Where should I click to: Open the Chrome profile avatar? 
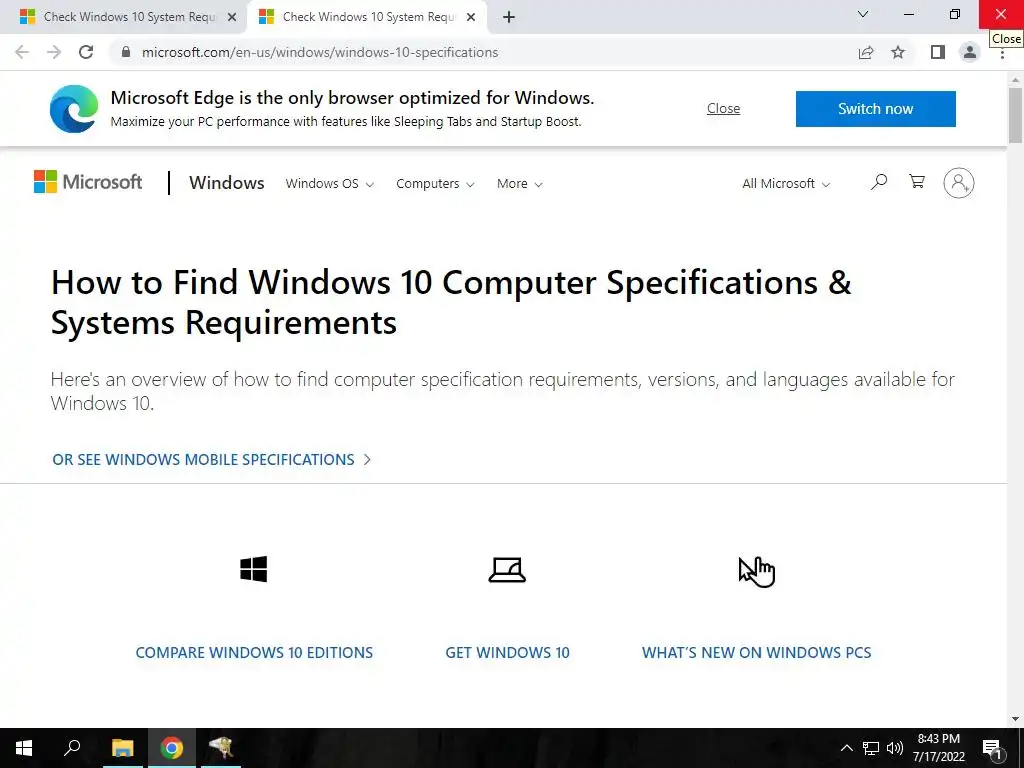[x=970, y=52]
